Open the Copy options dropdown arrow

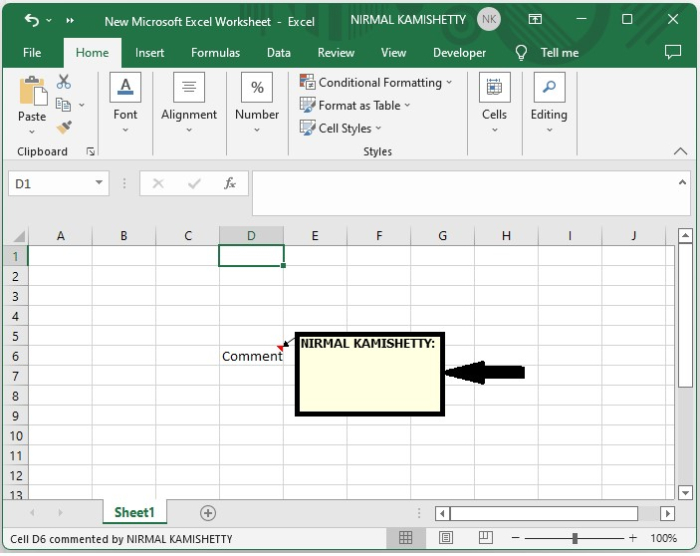coord(82,105)
